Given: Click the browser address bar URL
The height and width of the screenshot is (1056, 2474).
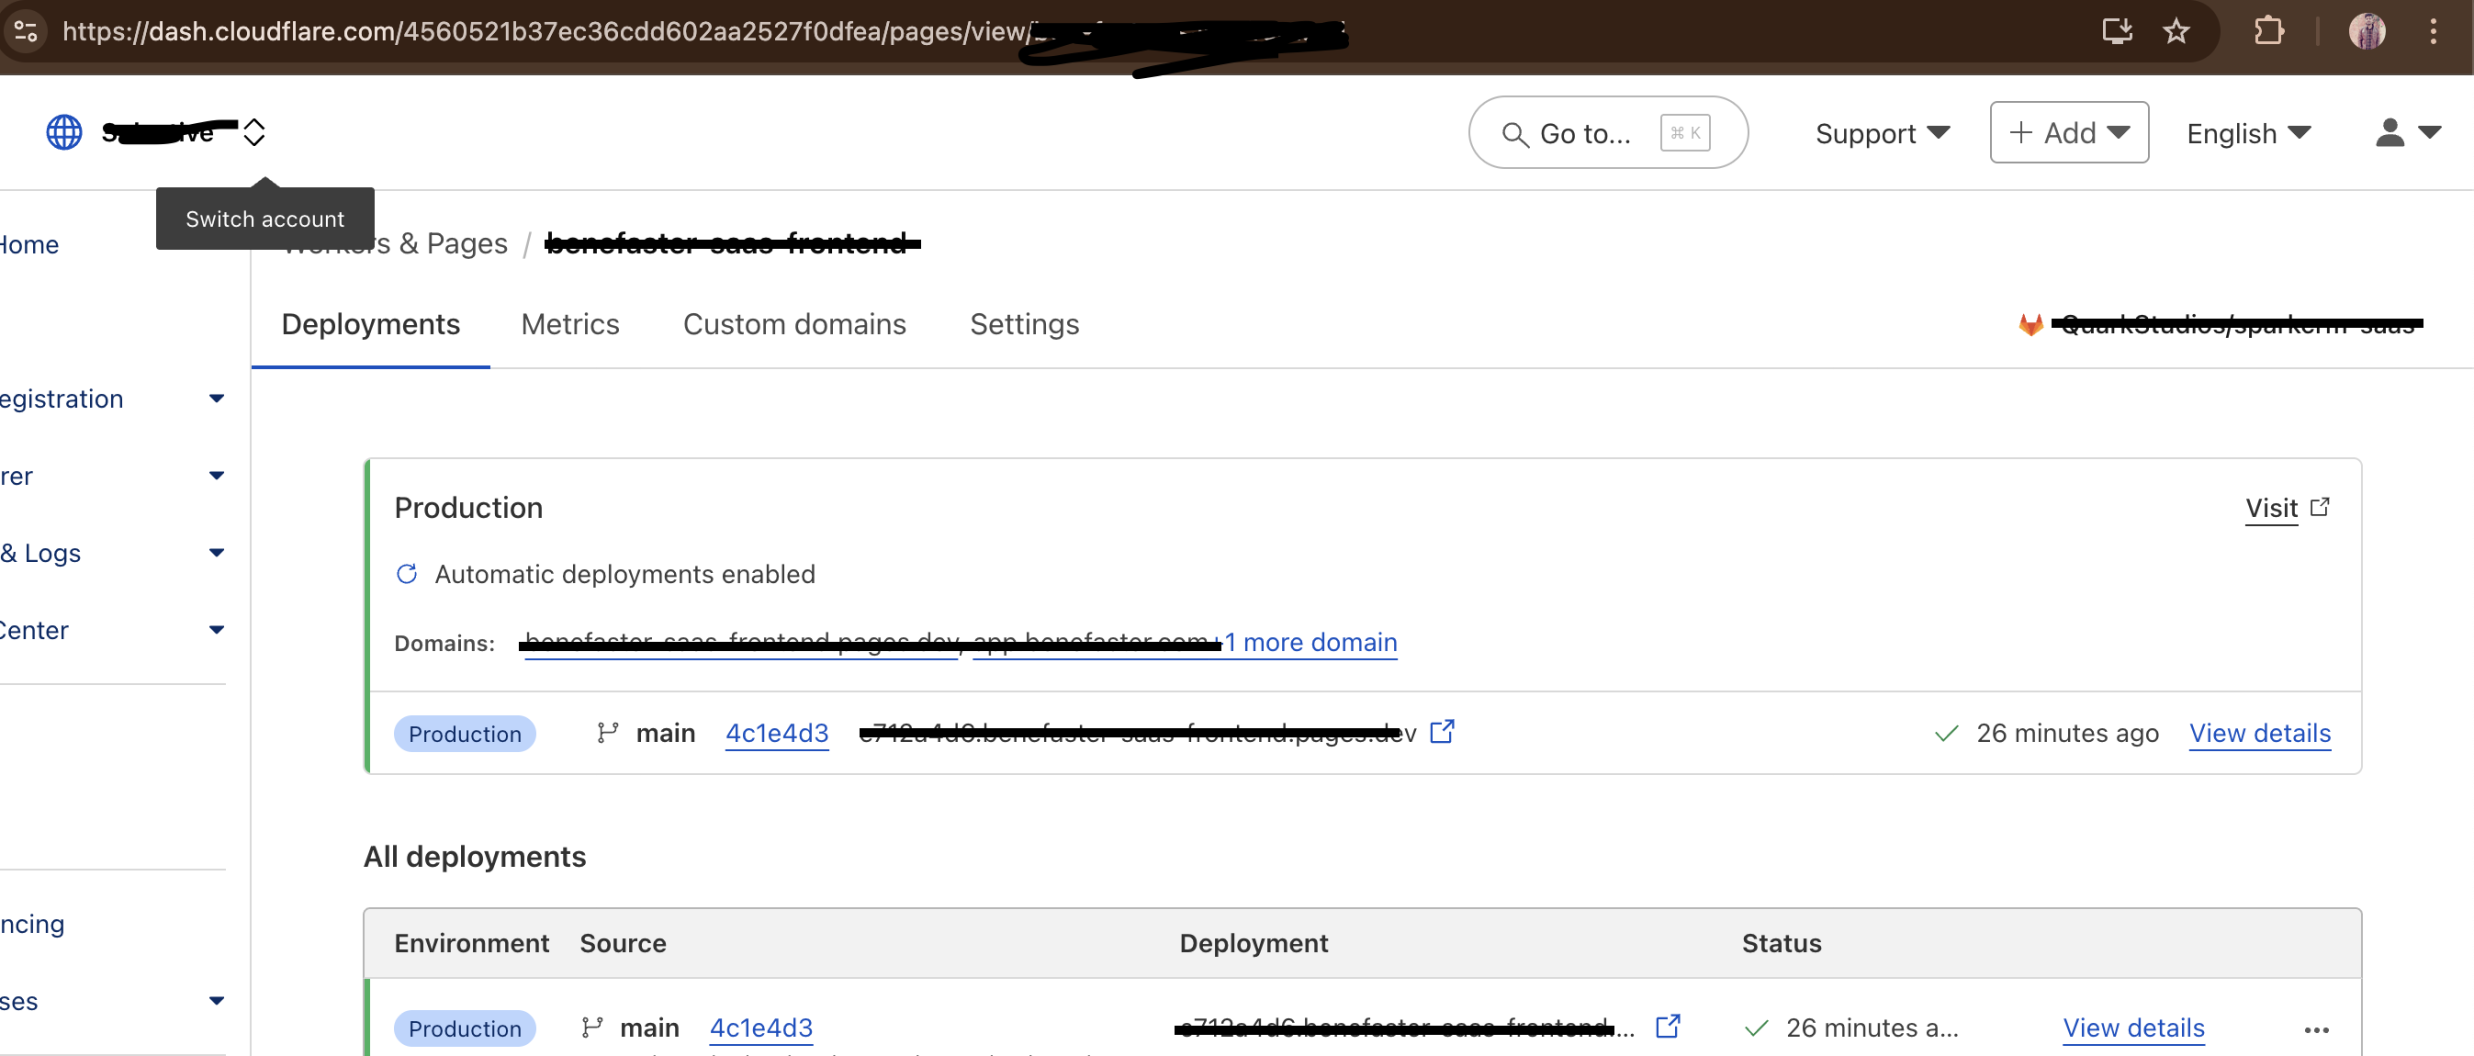Looking at the screenshot, I should [x=704, y=32].
